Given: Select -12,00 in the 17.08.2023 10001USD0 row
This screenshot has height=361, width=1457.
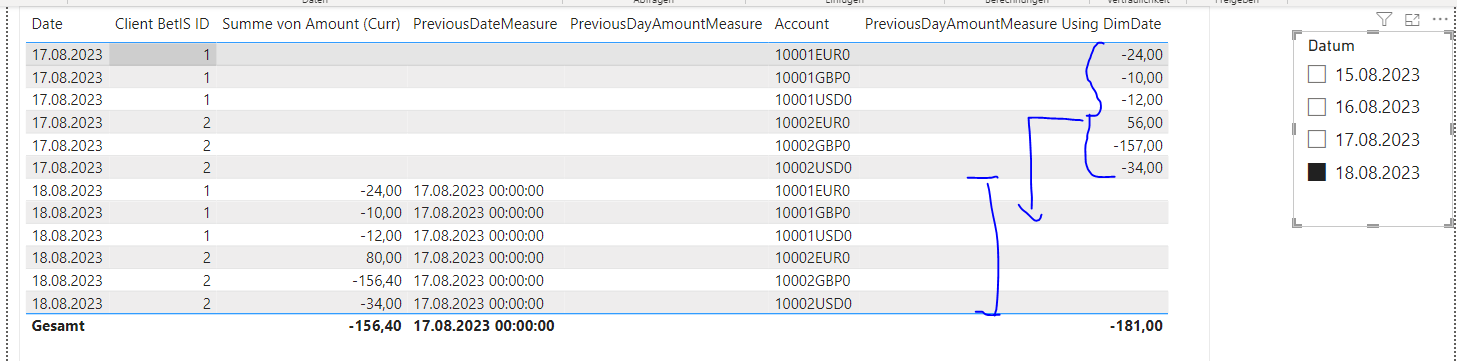Looking at the screenshot, I should point(1143,100).
